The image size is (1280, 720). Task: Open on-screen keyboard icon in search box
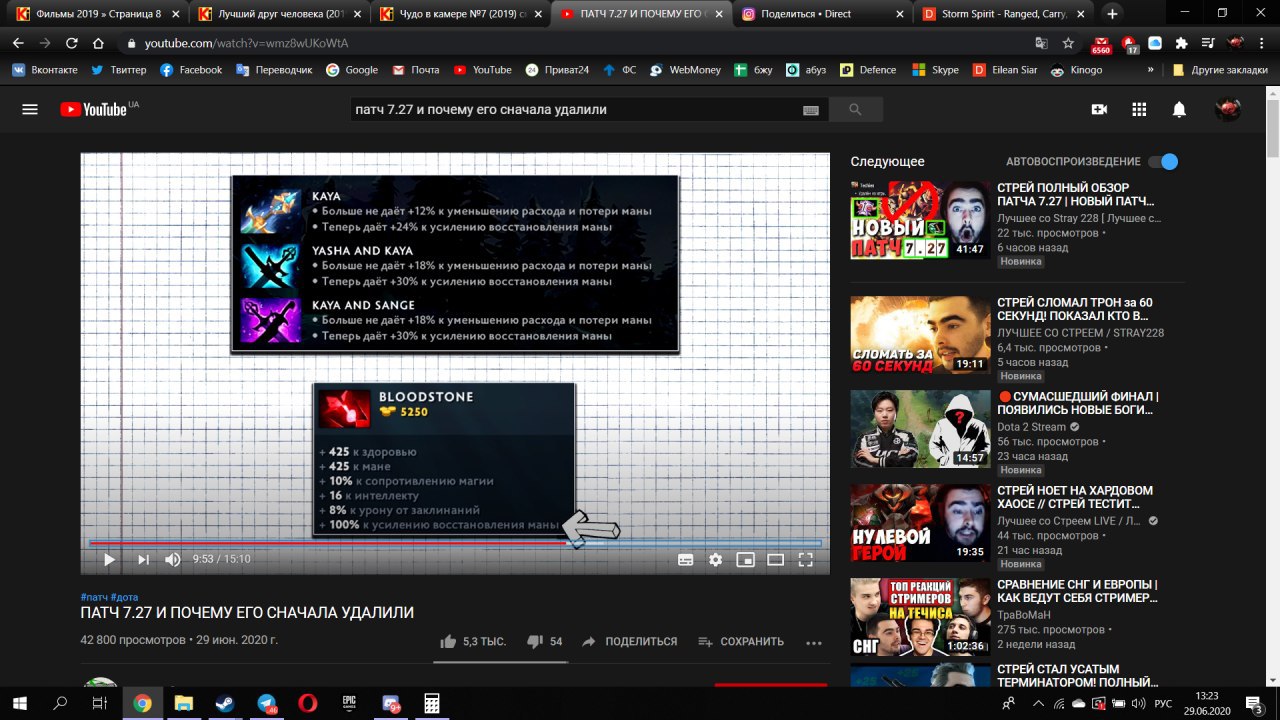click(810, 110)
